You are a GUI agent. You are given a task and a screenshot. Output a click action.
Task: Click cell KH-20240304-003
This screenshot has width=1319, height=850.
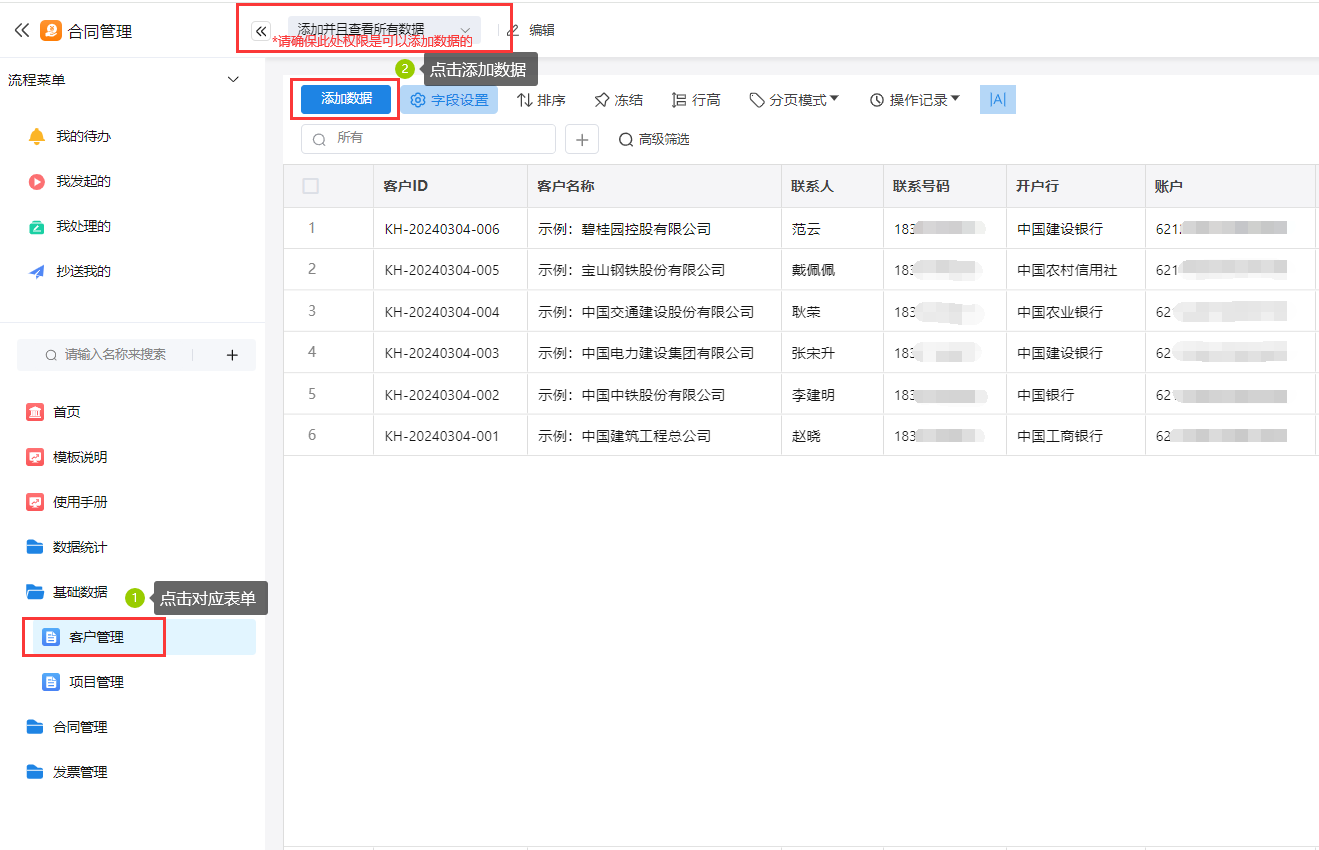[450, 353]
